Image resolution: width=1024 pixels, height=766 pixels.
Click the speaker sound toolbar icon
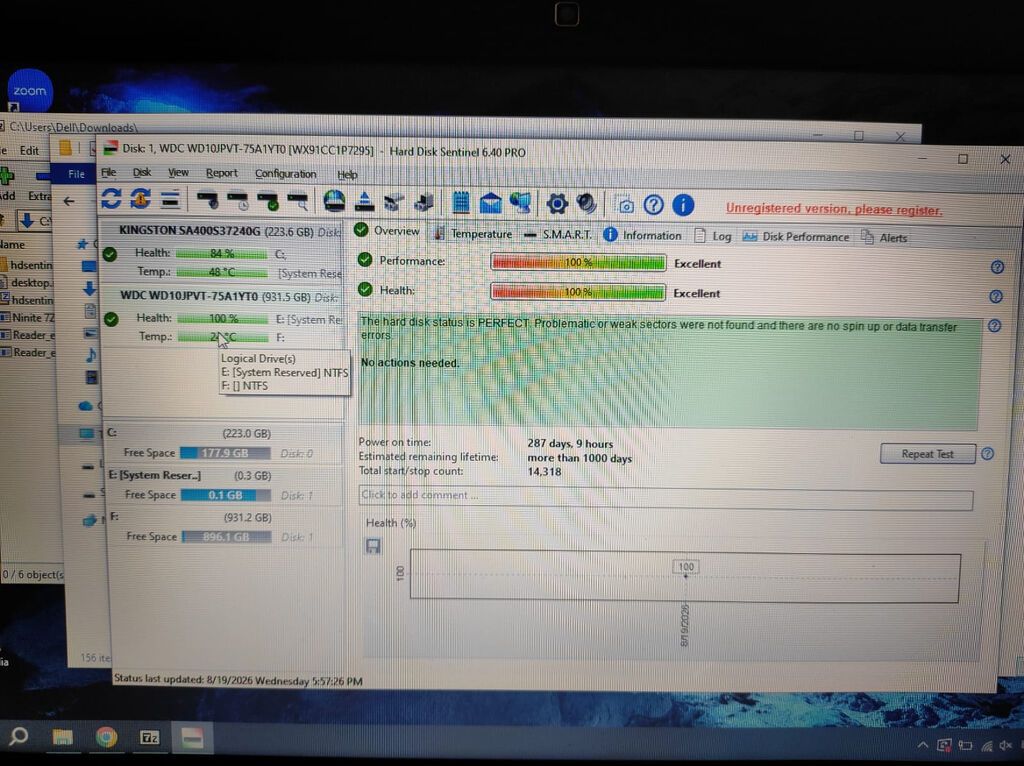(x=586, y=204)
